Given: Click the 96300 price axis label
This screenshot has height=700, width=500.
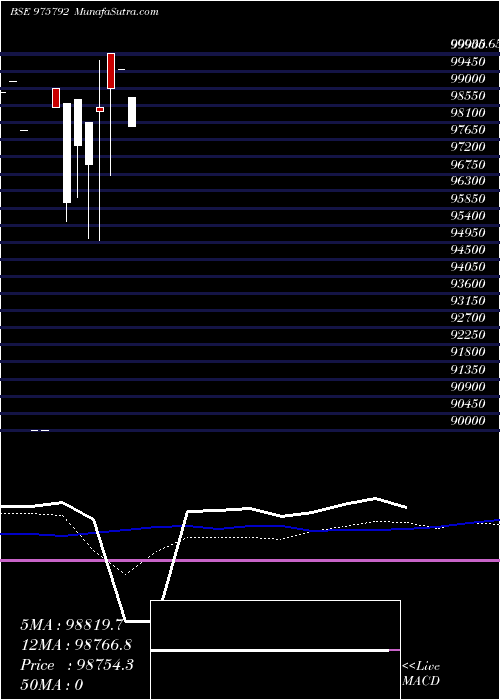Looking at the screenshot, I should tap(468, 181).
